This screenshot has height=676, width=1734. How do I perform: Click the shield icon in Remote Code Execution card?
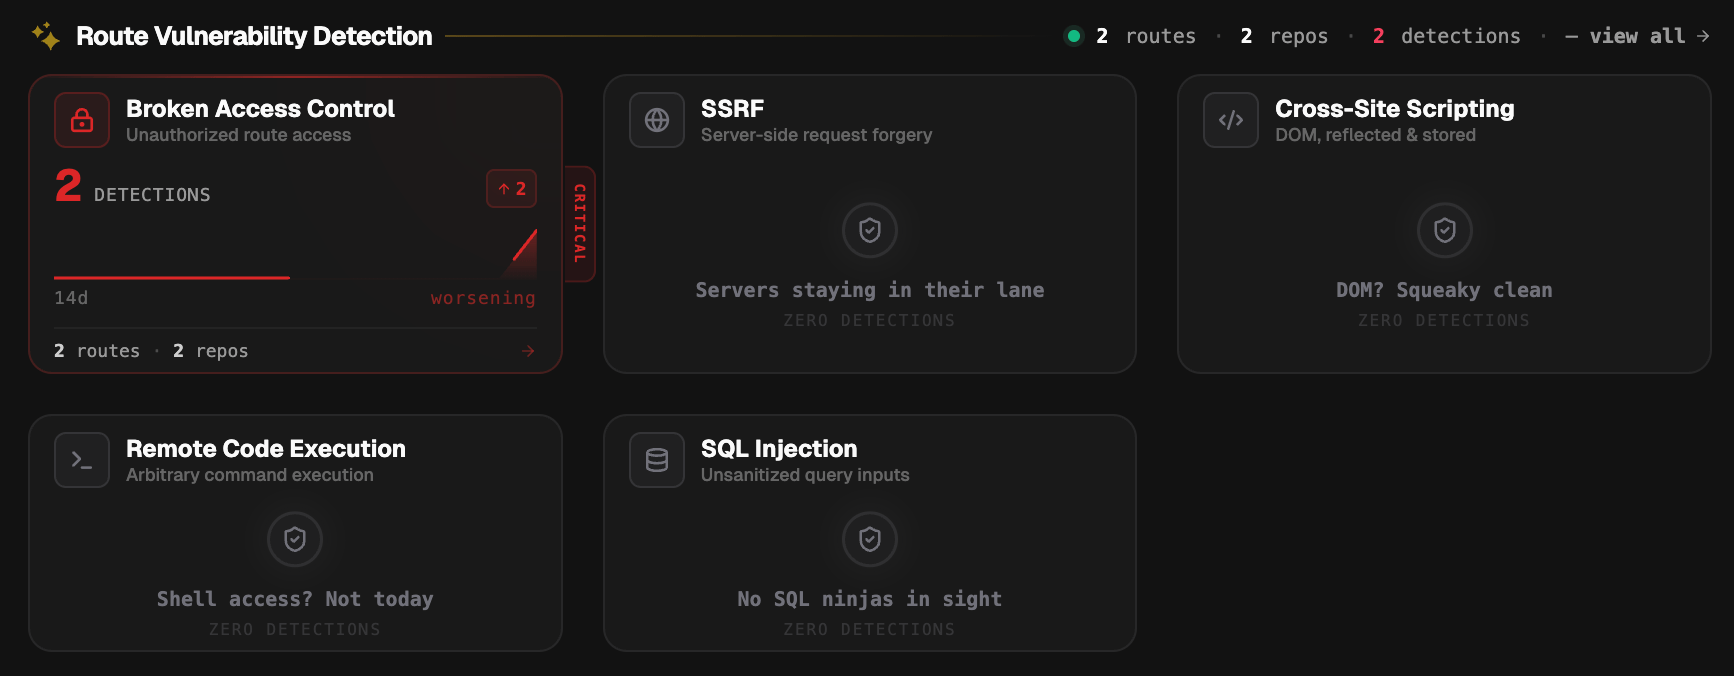pos(295,539)
